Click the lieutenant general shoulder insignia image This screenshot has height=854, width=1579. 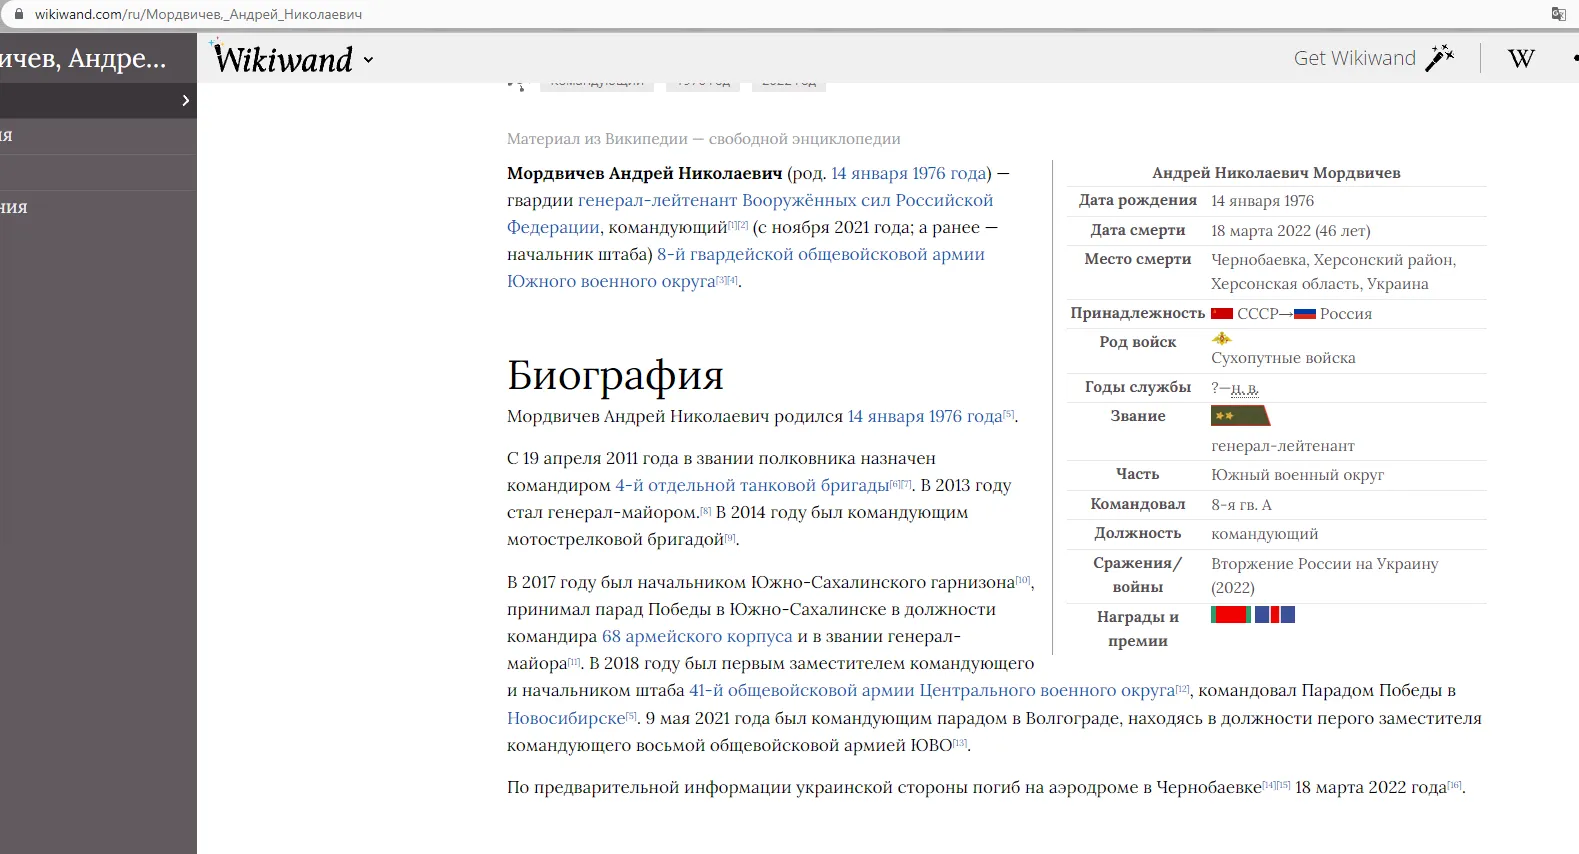tap(1239, 416)
